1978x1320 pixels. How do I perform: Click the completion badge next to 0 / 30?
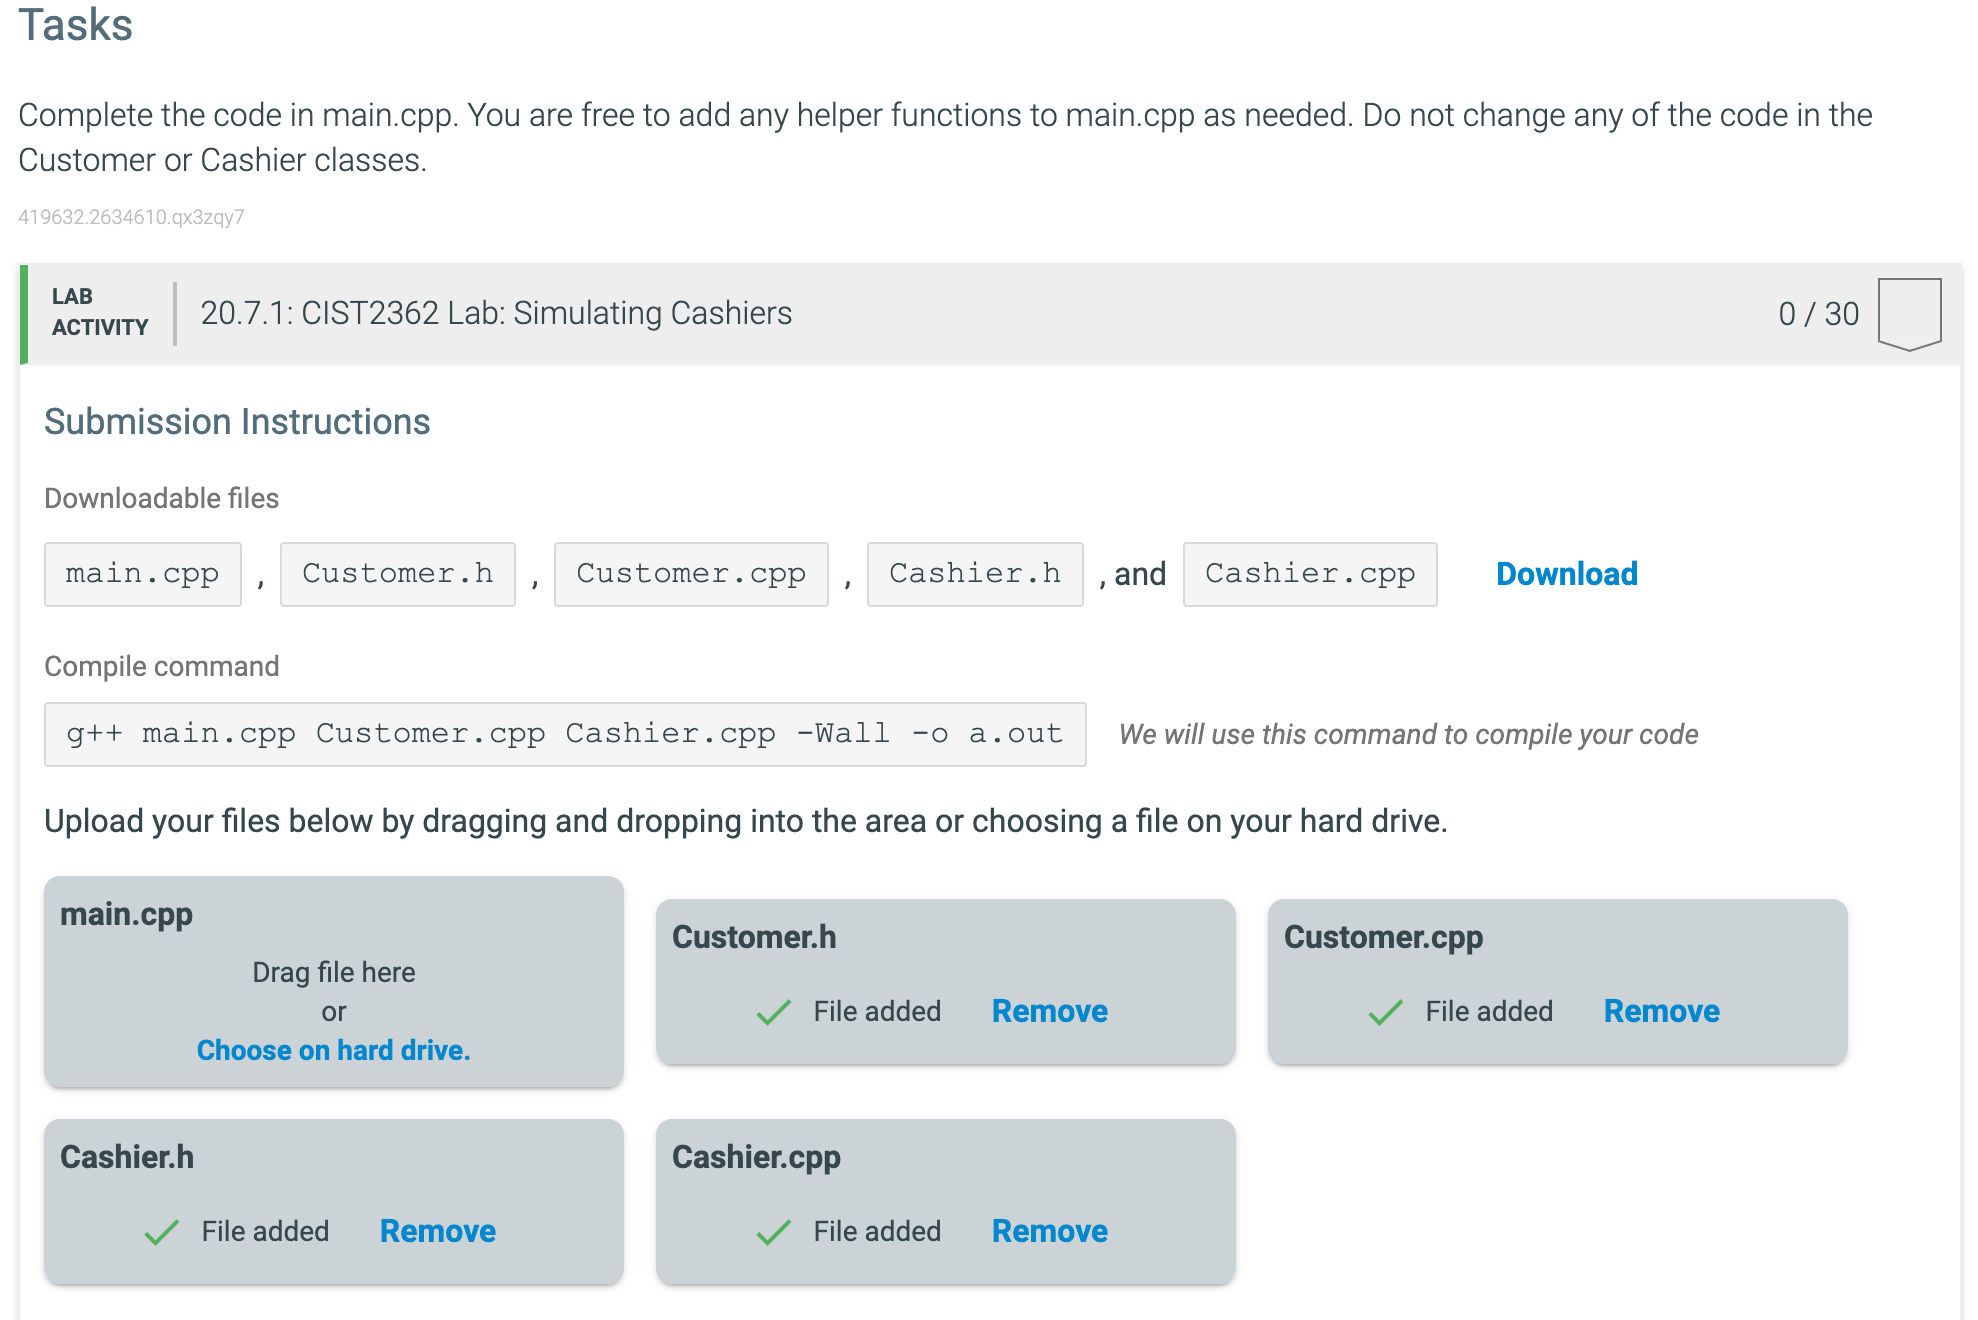pyautogui.click(x=1909, y=314)
